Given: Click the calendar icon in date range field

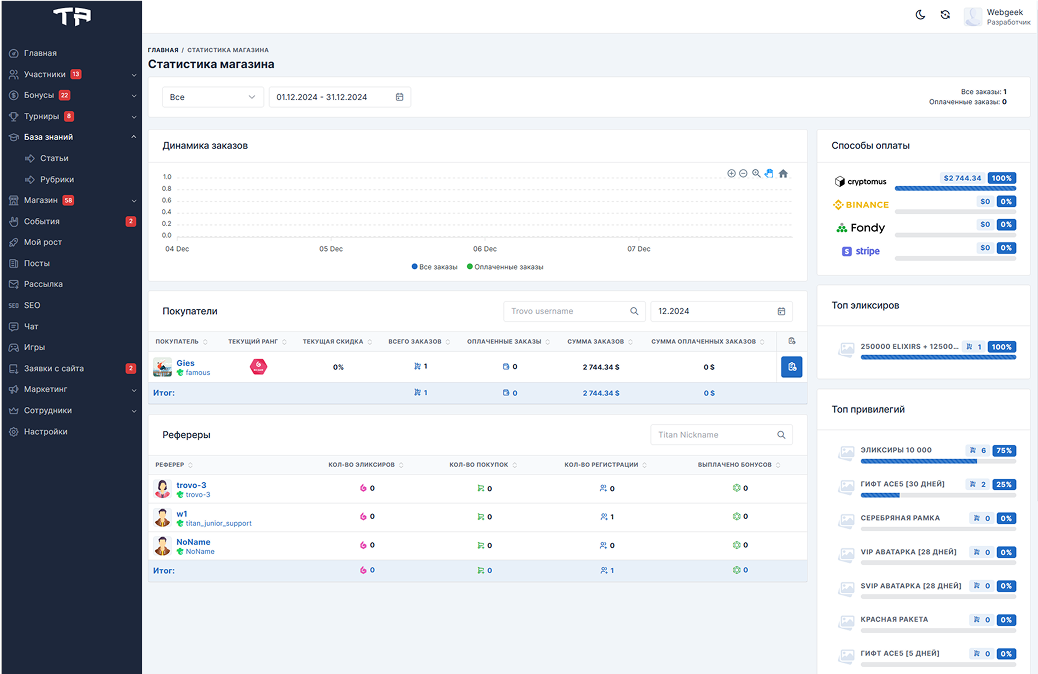Looking at the screenshot, I should click(399, 97).
